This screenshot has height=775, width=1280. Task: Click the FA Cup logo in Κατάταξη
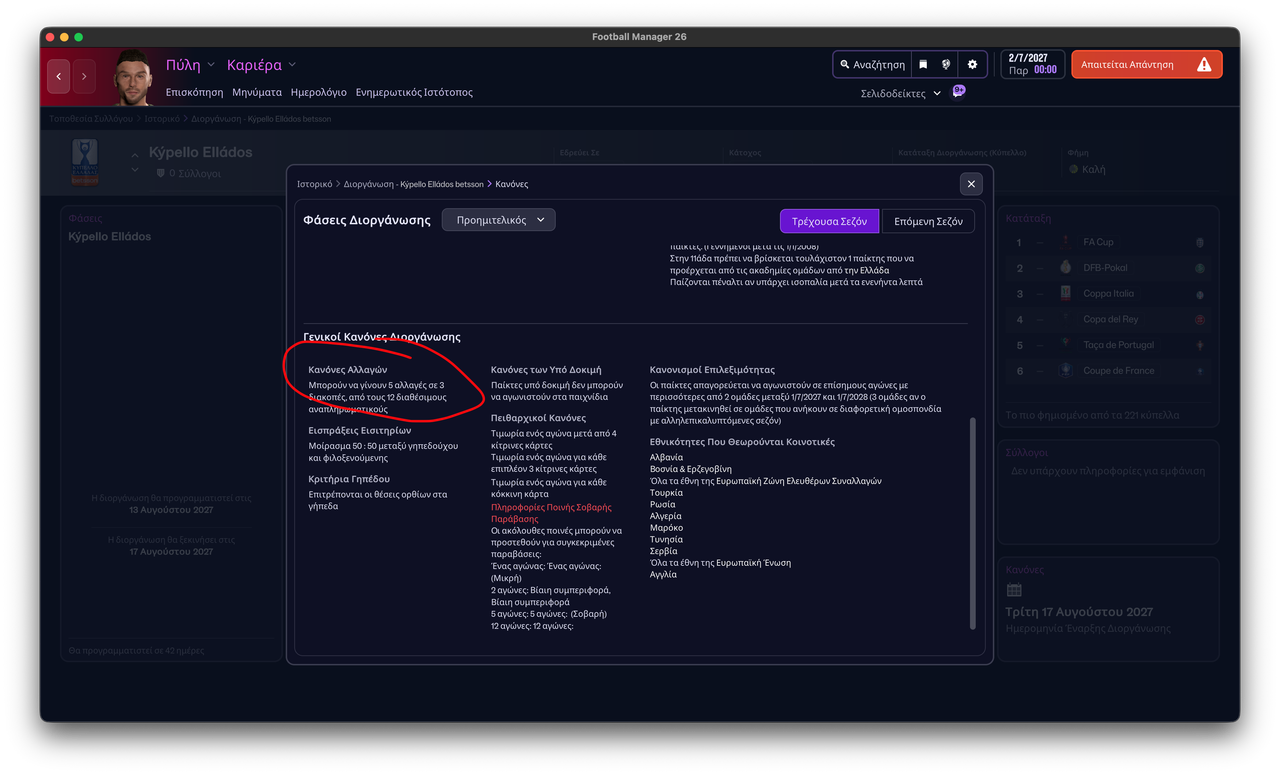point(1066,242)
